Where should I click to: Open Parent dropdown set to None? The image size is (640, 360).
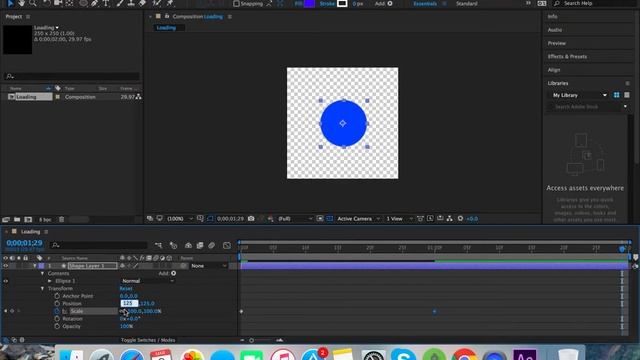point(209,266)
